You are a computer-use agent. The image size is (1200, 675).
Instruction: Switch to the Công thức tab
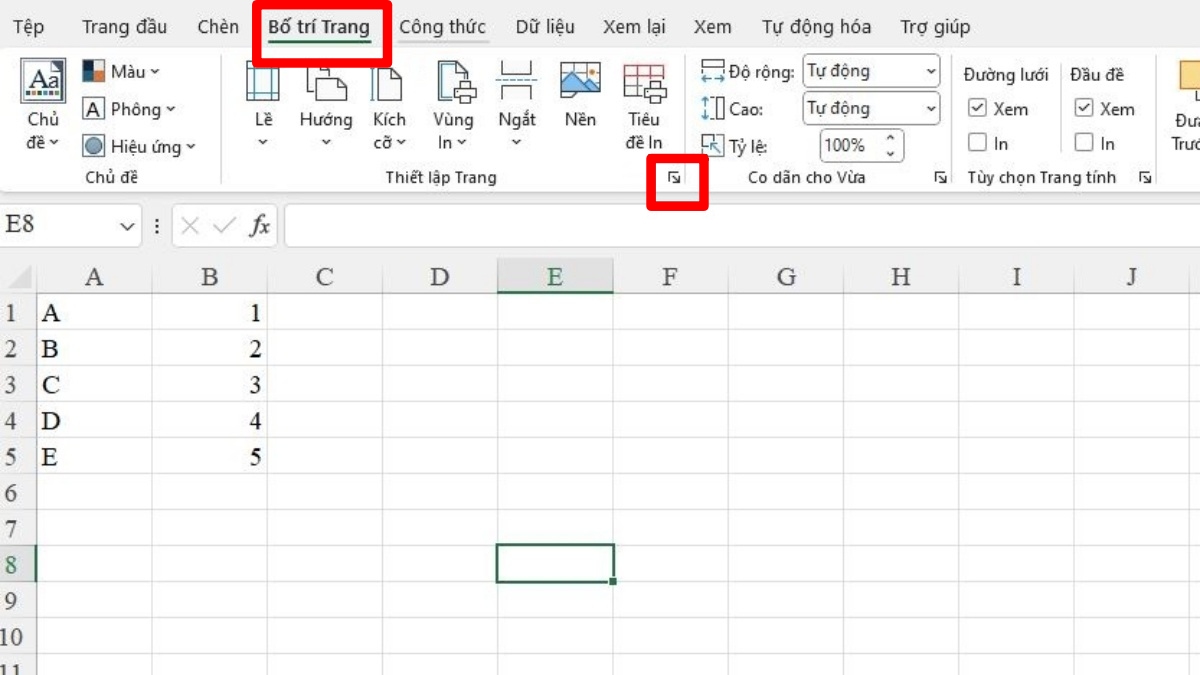[x=443, y=27]
